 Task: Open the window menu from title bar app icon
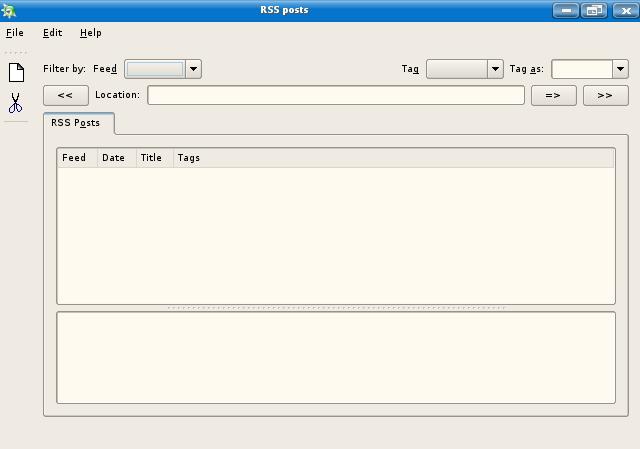click(x=10, y=10)
